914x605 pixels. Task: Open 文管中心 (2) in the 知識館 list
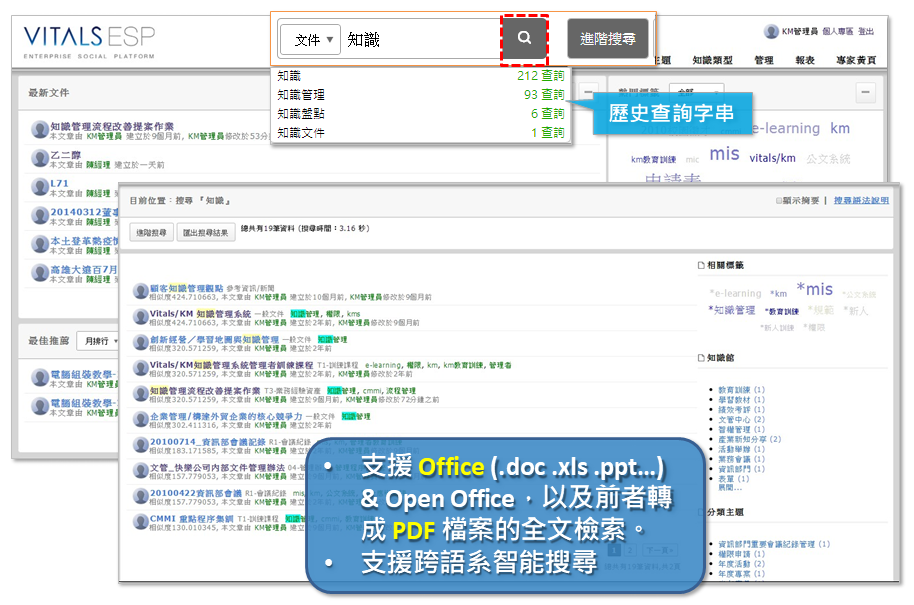(x=741, y=420)
